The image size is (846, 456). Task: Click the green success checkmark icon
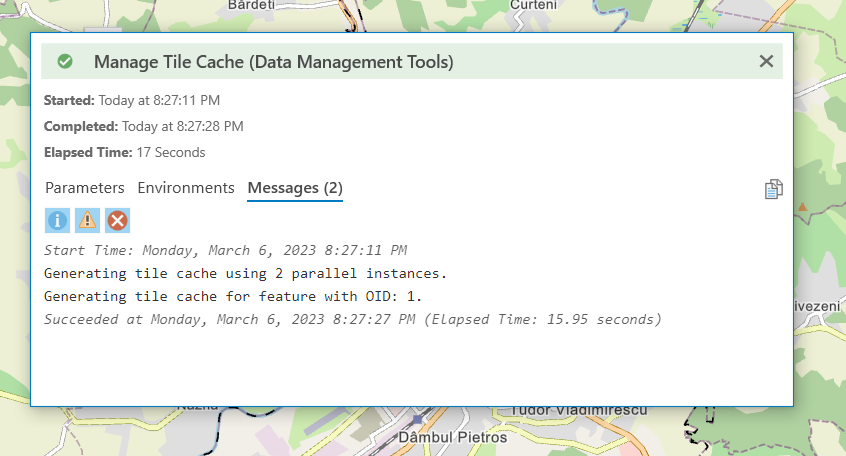[66, 62]
